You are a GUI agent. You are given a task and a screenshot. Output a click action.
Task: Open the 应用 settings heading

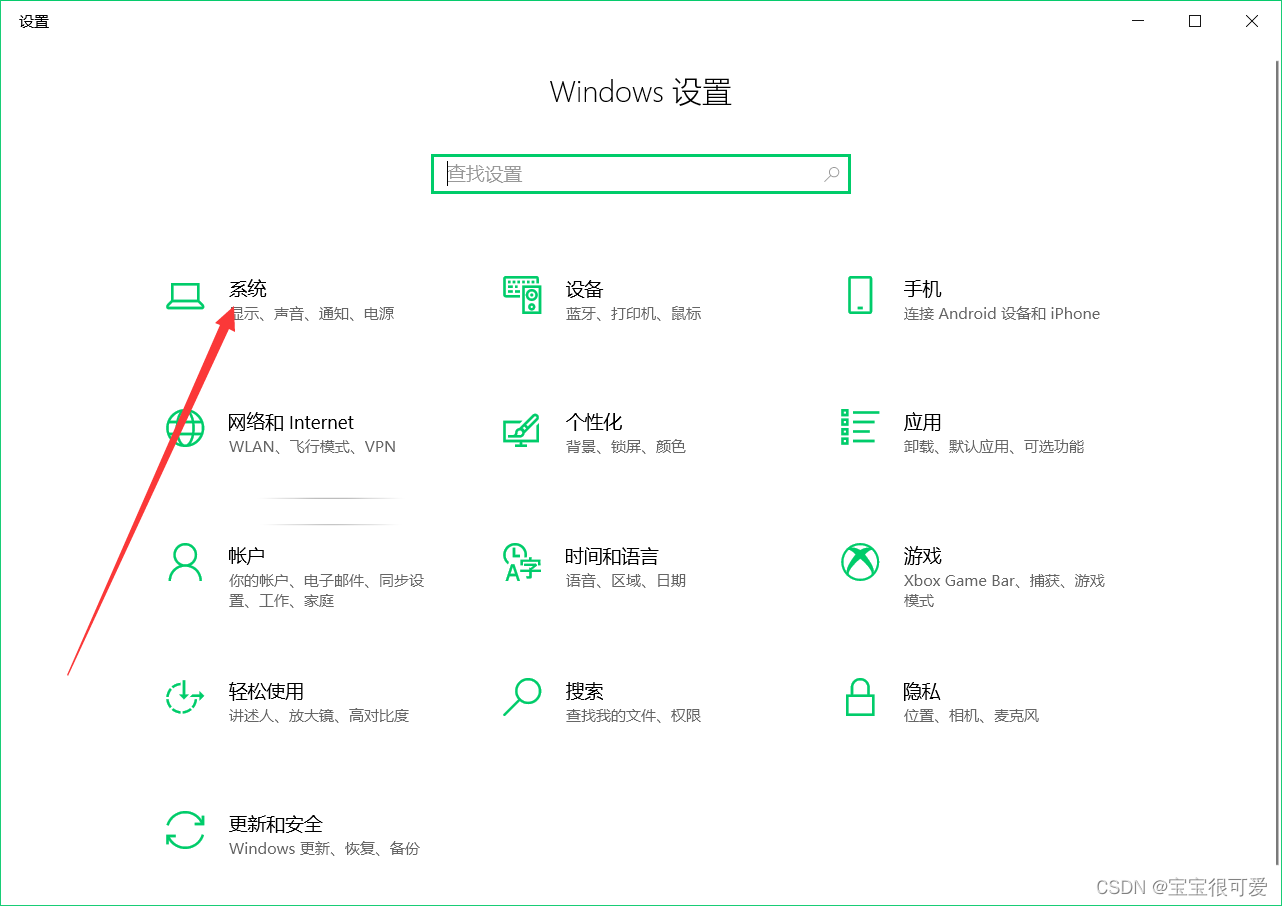pyautogui.click(x=923, y=422)
